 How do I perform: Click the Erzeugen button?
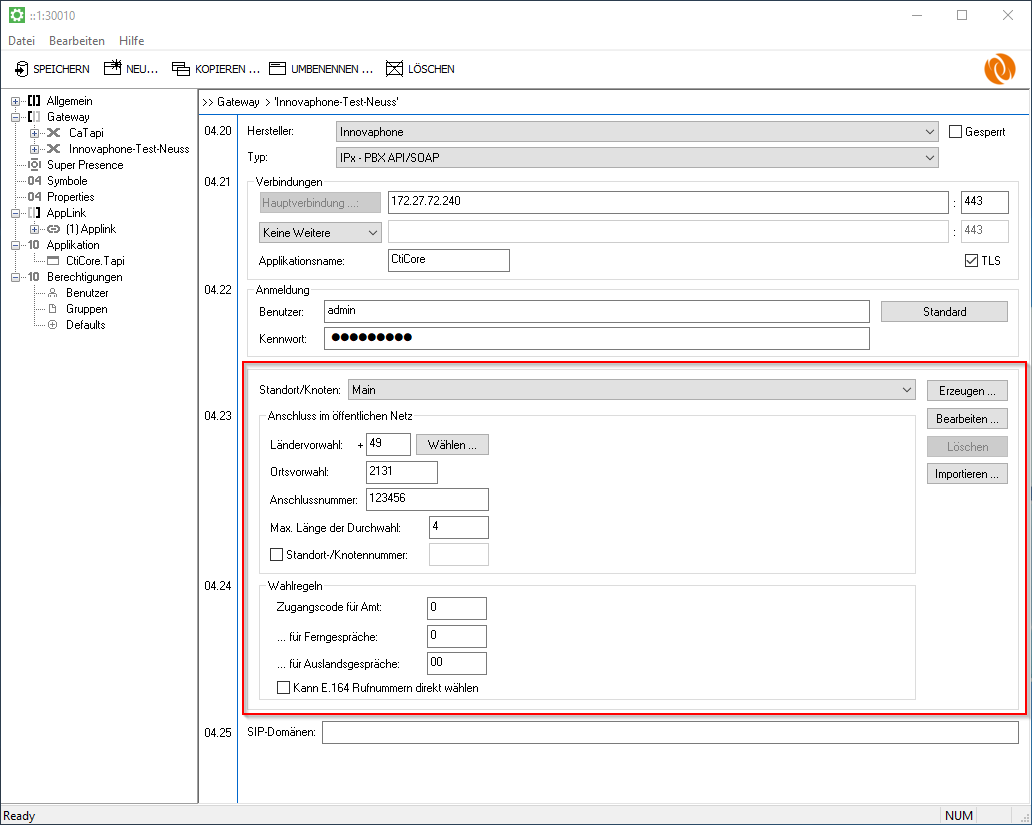coord(966,390)
